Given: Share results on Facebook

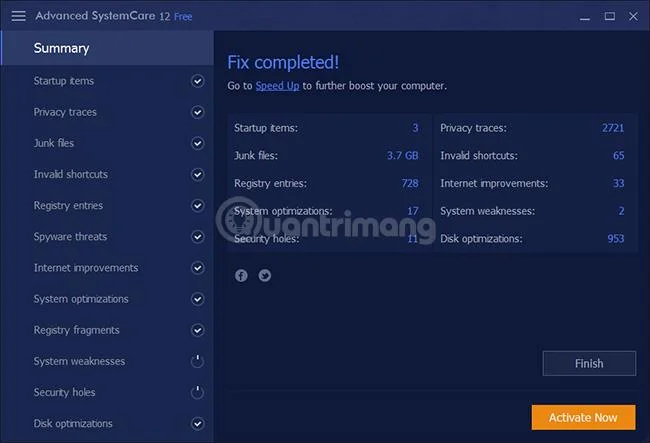Looking at the screenshot, I should tap(241, 276).
